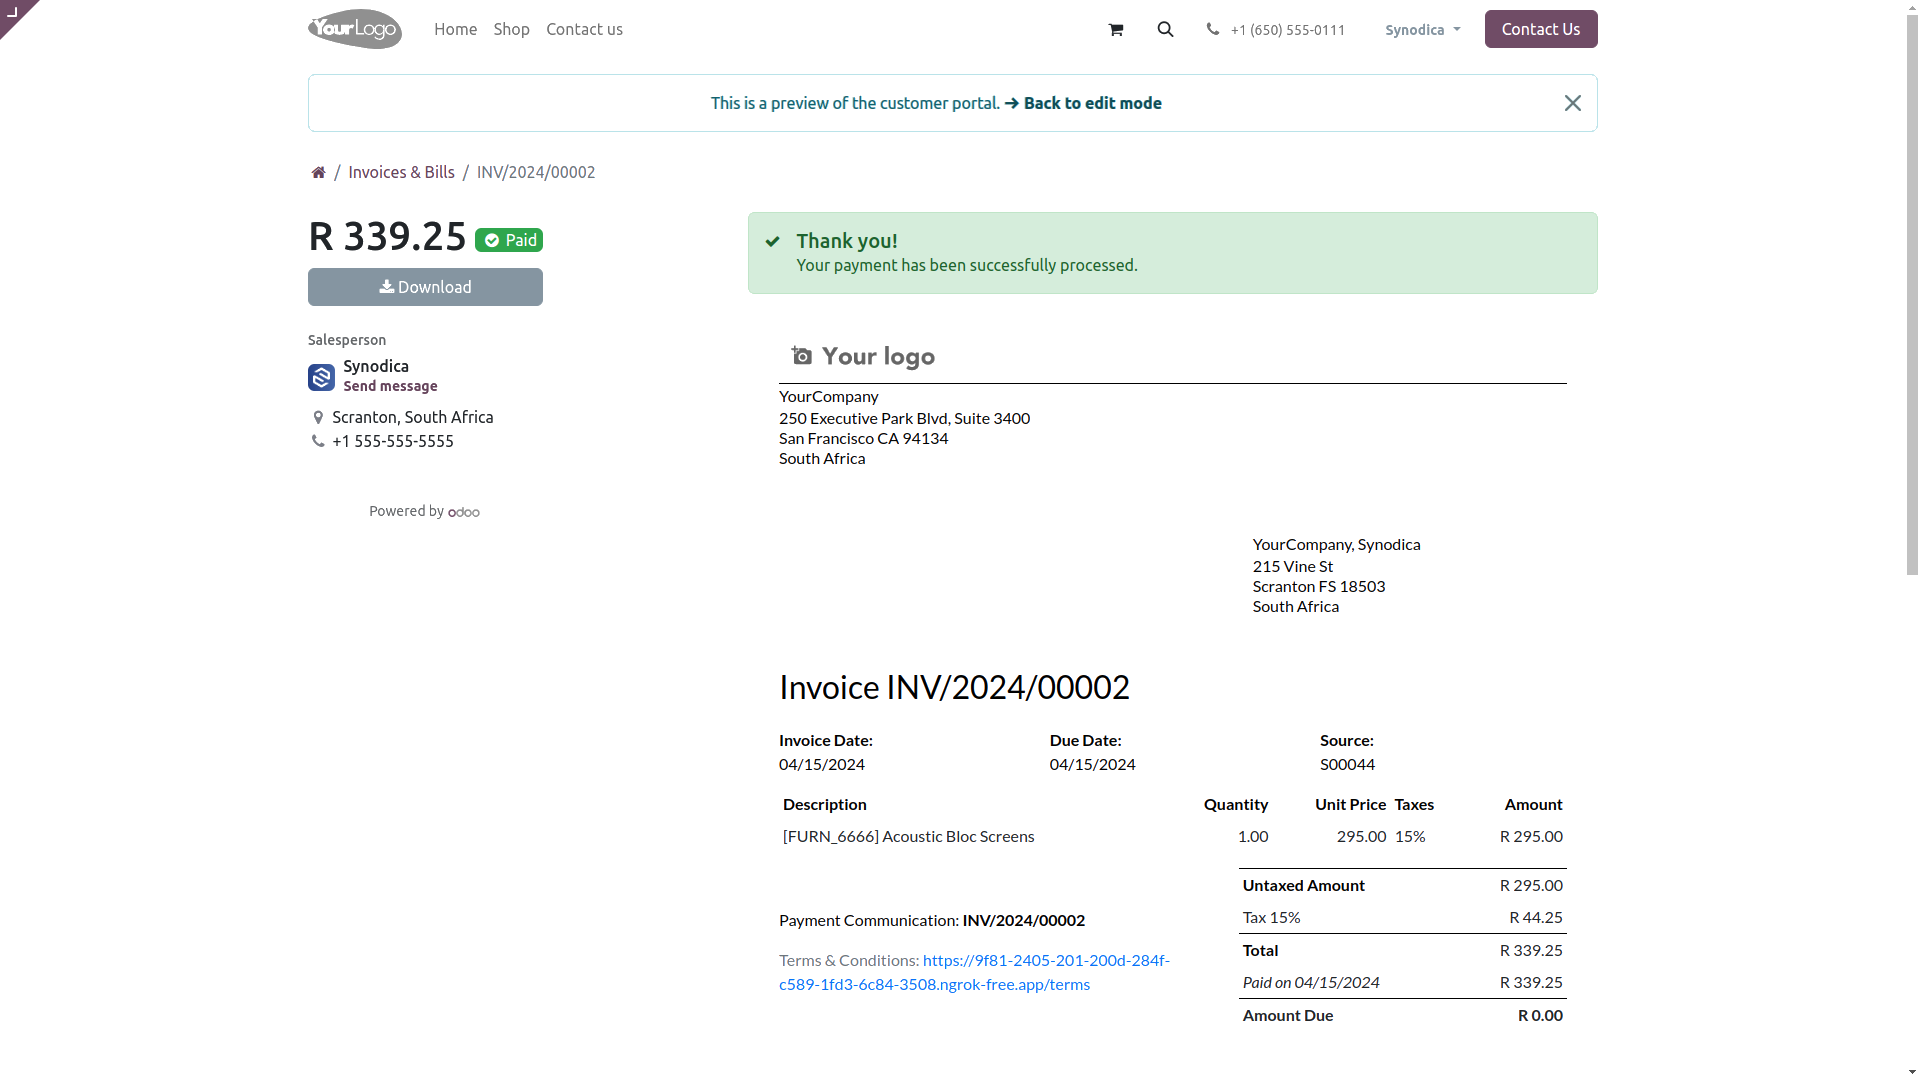
Task: Open the Shop menu item
Action: (x=512, y=29)
